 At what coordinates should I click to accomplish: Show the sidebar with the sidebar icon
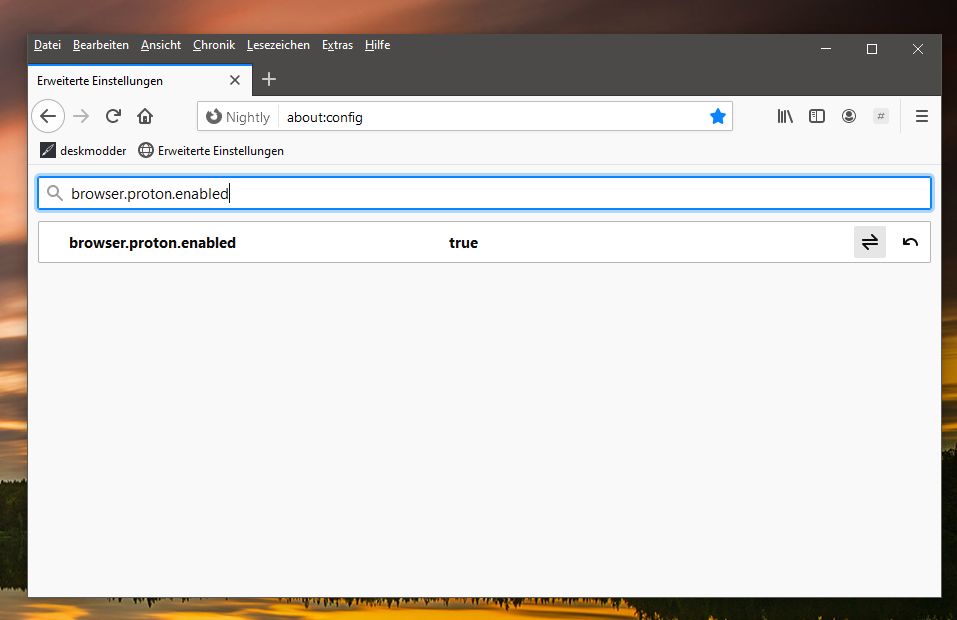[x=817, y=116]
